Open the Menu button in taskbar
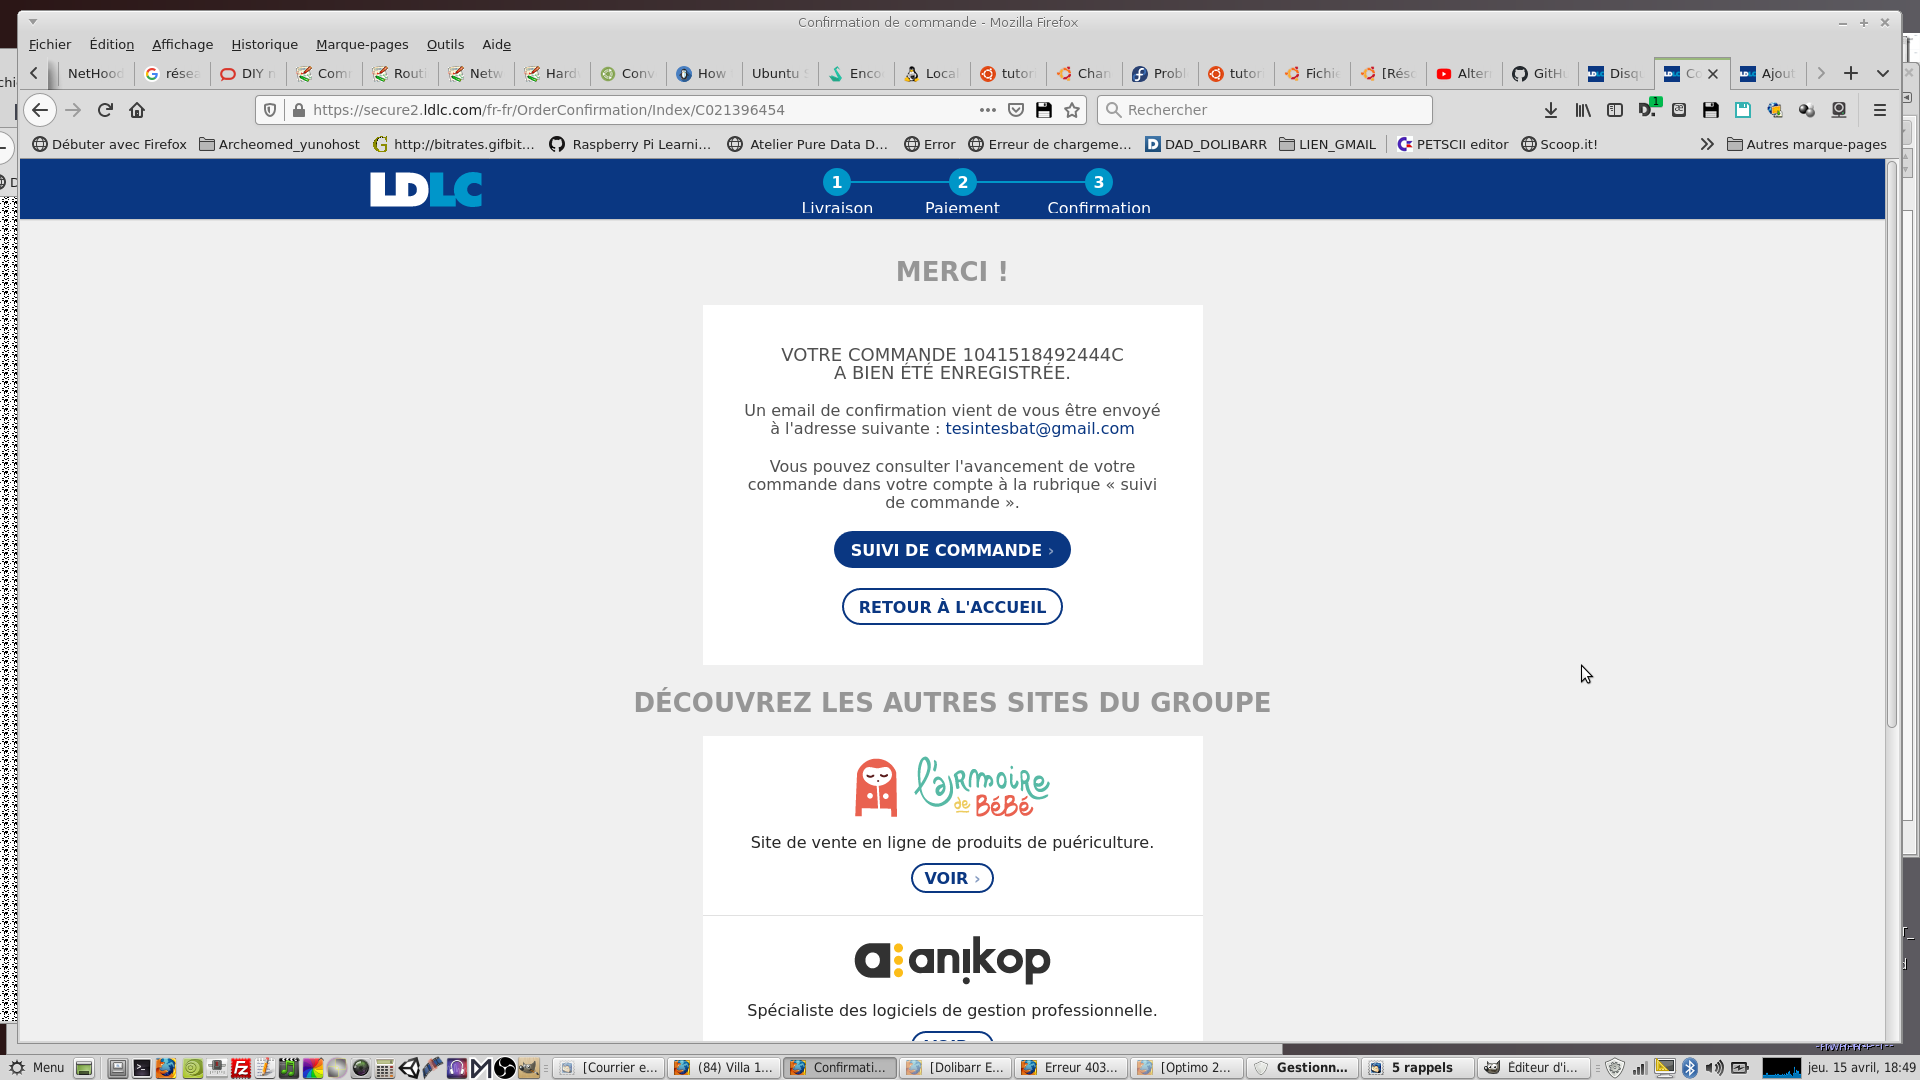This screenshot has width=1920, height=1080. (37, 1067)
